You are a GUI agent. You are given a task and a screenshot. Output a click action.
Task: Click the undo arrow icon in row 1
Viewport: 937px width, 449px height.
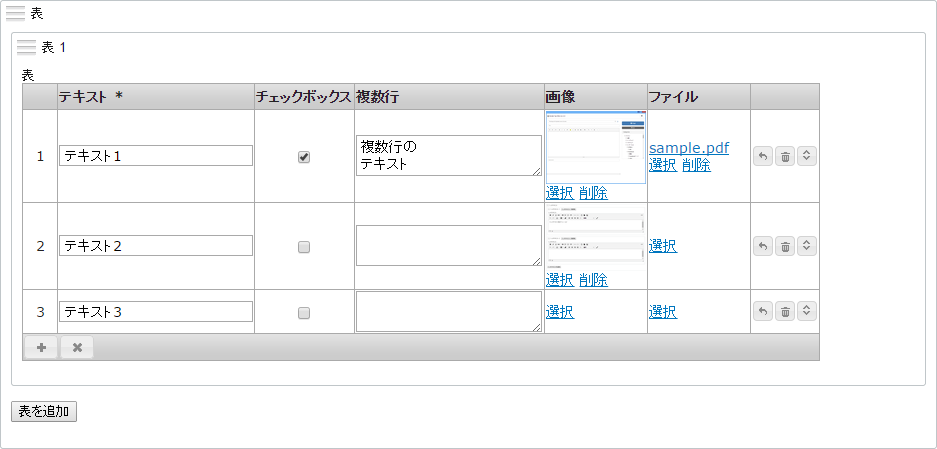tap(763, 157)
